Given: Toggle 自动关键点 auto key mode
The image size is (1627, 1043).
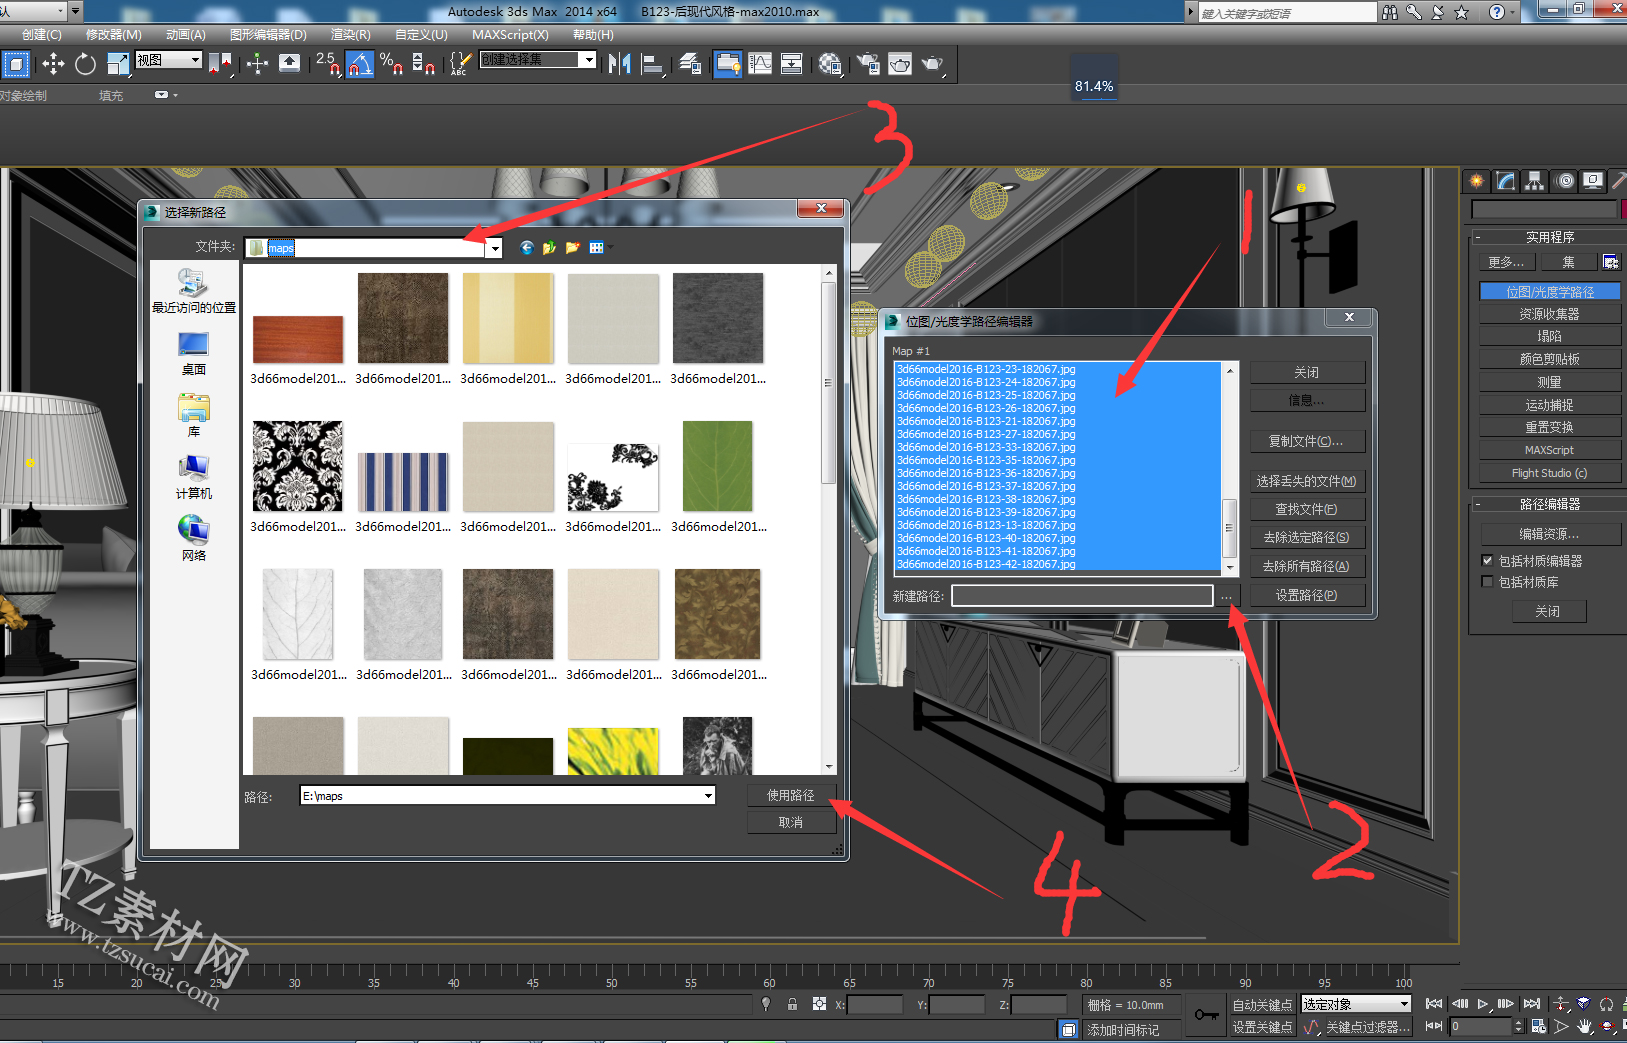Looking at the screenshot, I should (x=1262, y=1005).
